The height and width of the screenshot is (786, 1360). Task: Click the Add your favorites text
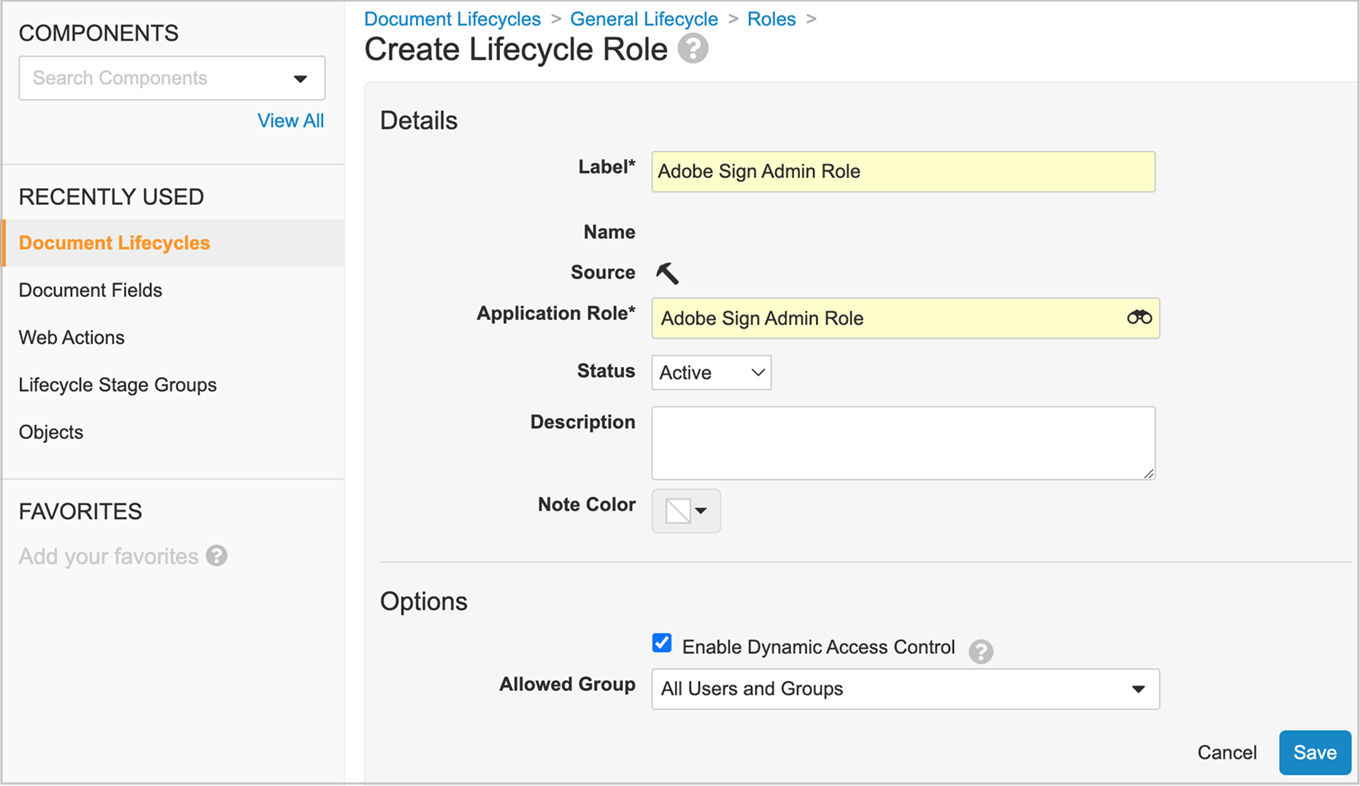[109, 556]
